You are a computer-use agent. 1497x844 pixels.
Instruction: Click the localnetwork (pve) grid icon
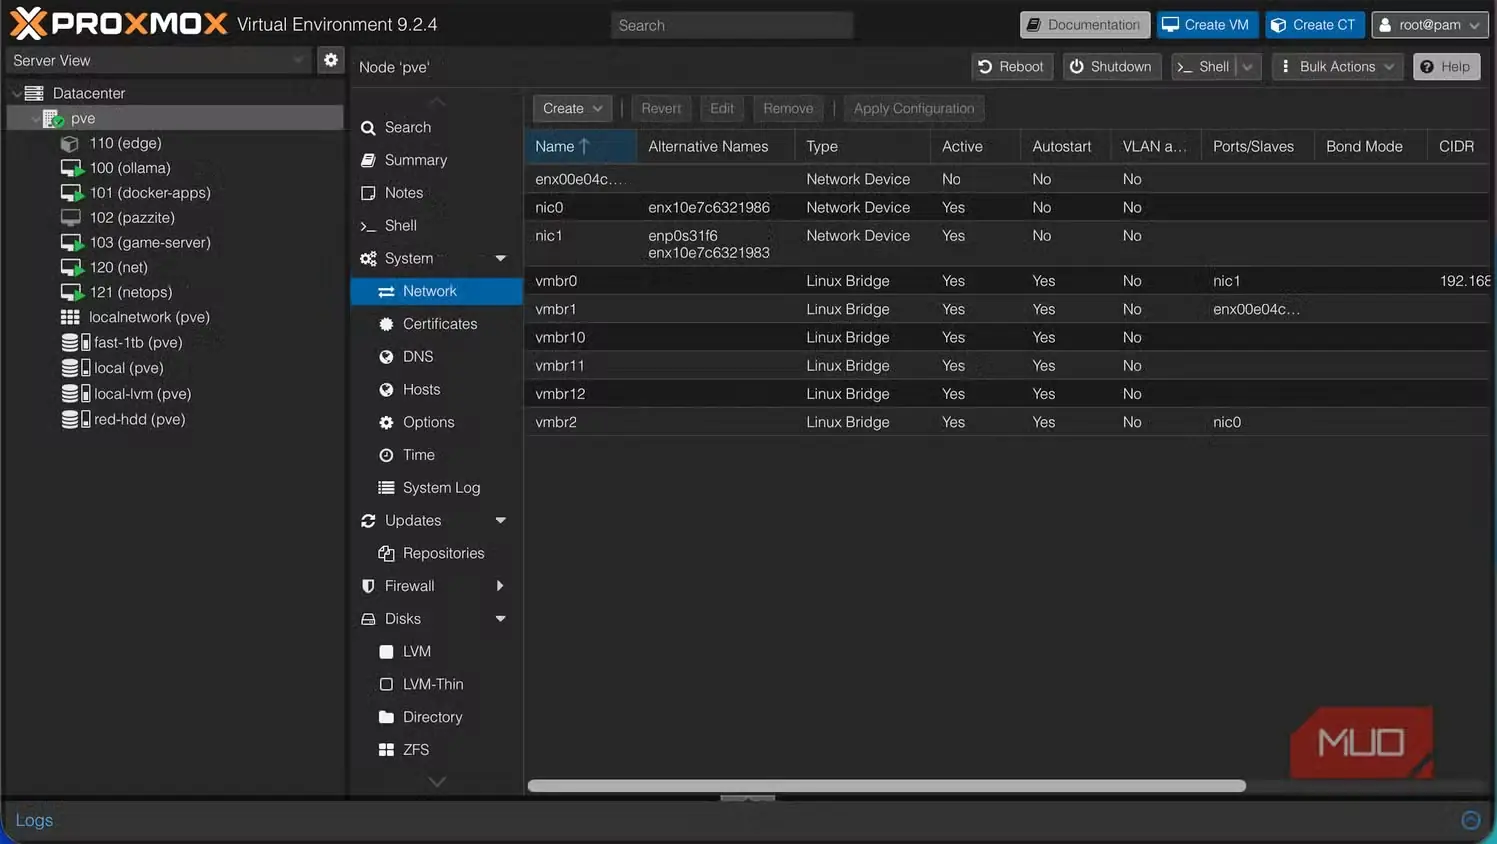click(x=70, y=317)
